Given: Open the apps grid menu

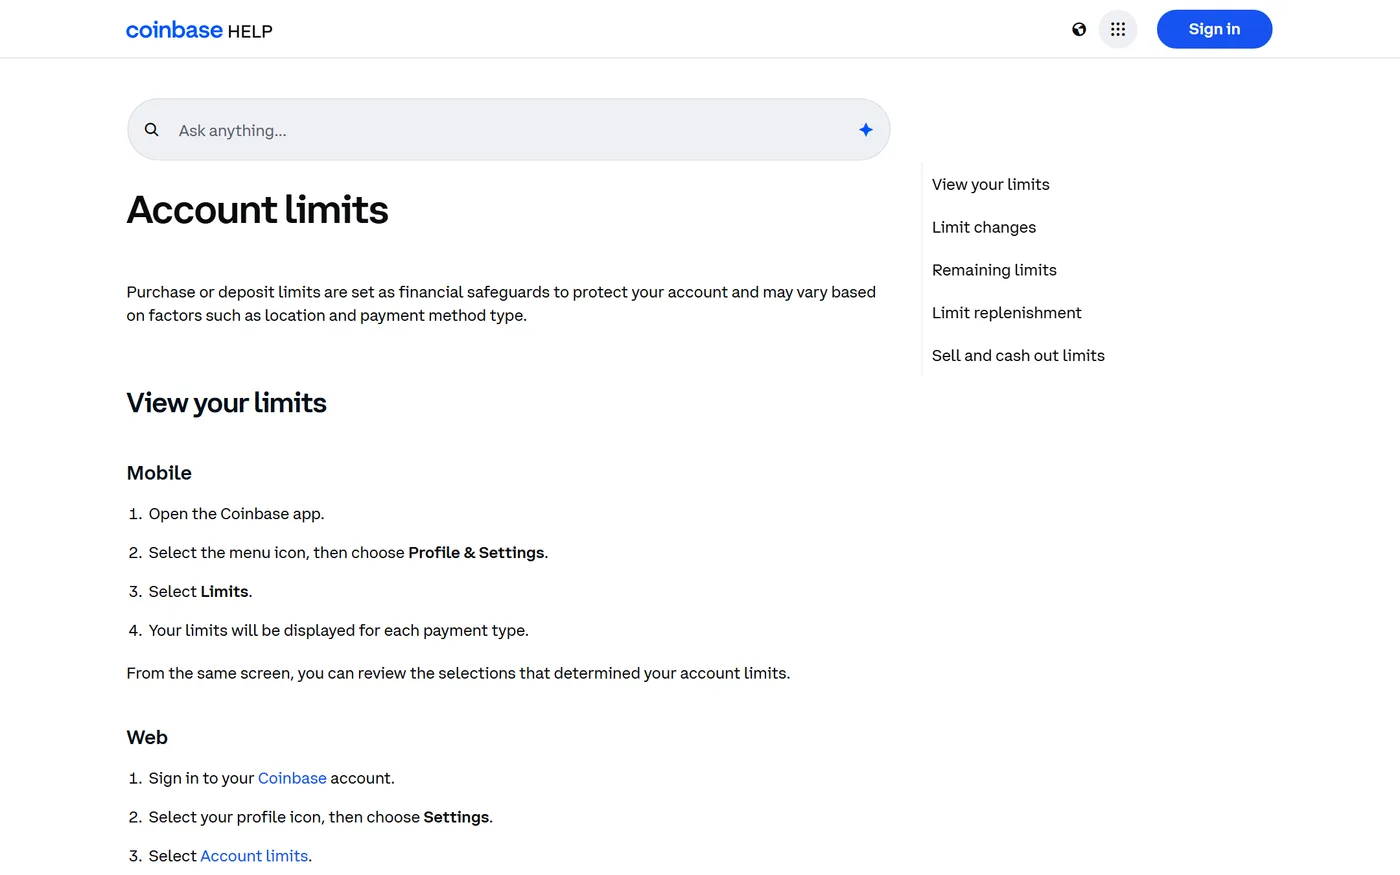Looking at the screenshot, I should (x=1118, y=29).
